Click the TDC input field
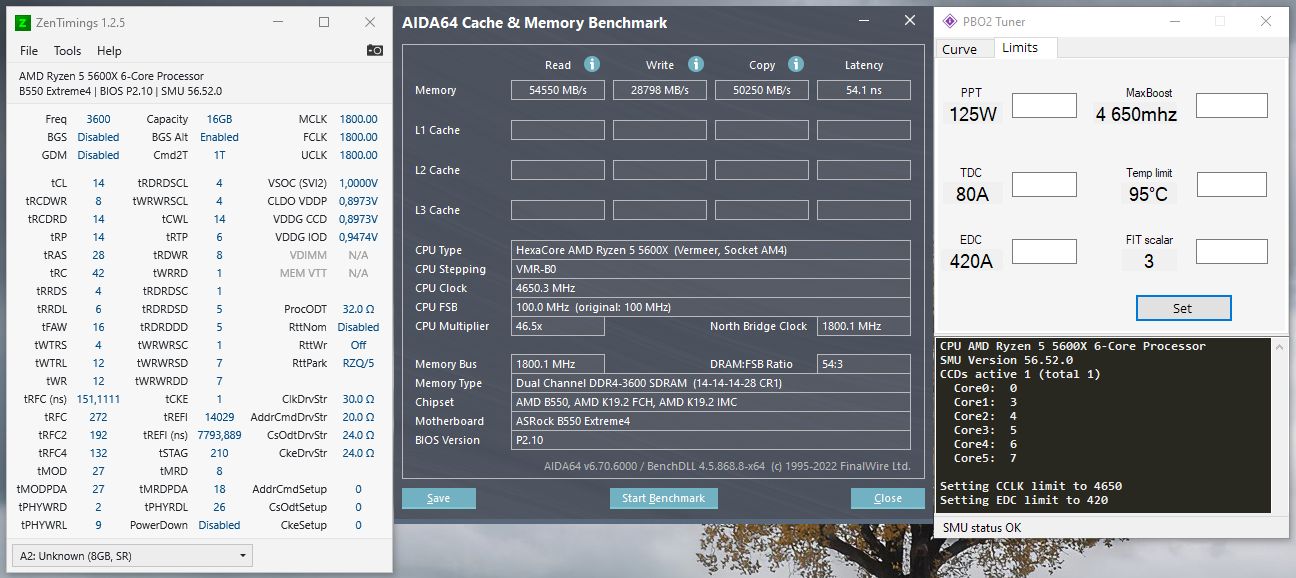 pos(1044,184)
